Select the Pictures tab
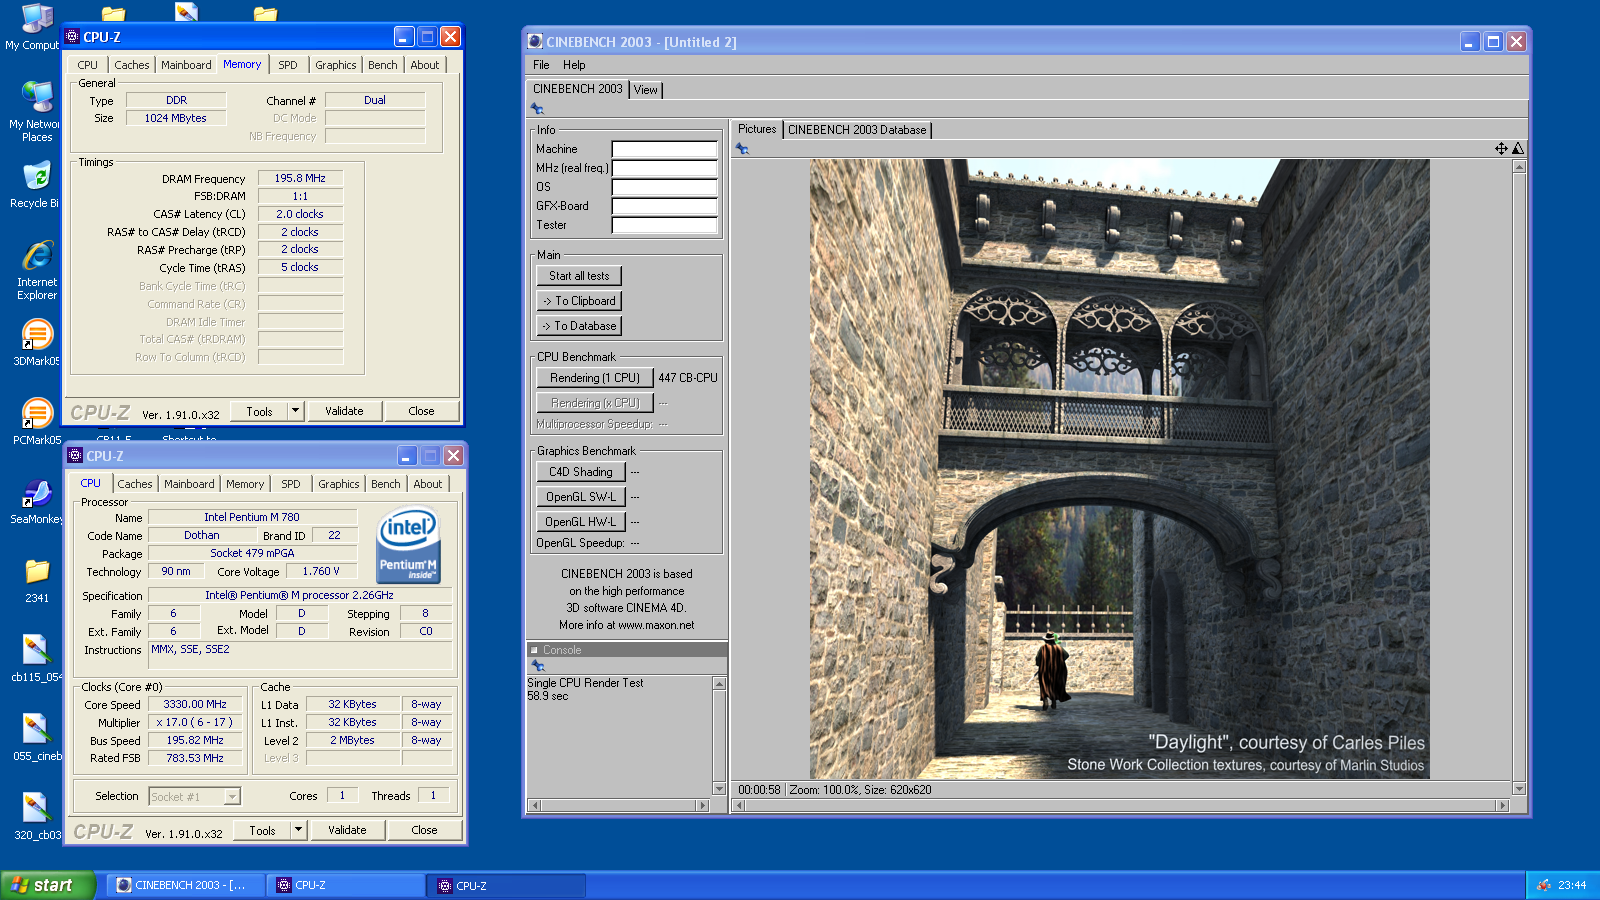This screenshot has height=900, width=1600. [x=757, y=129]
